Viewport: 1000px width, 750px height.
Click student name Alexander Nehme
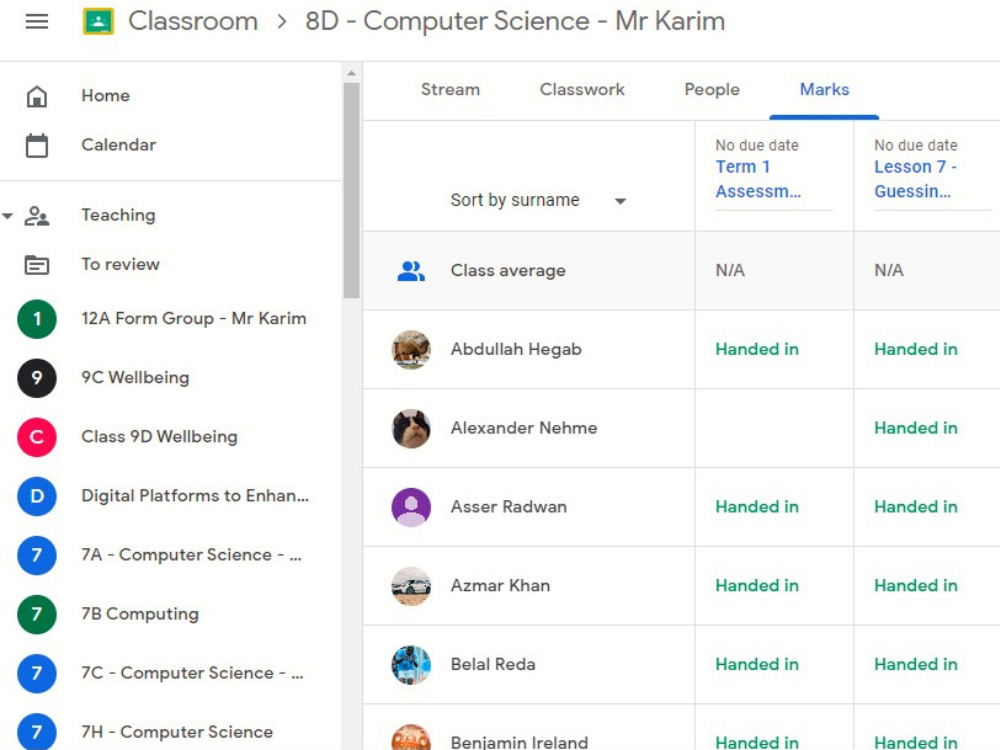(x=524, y=428)
